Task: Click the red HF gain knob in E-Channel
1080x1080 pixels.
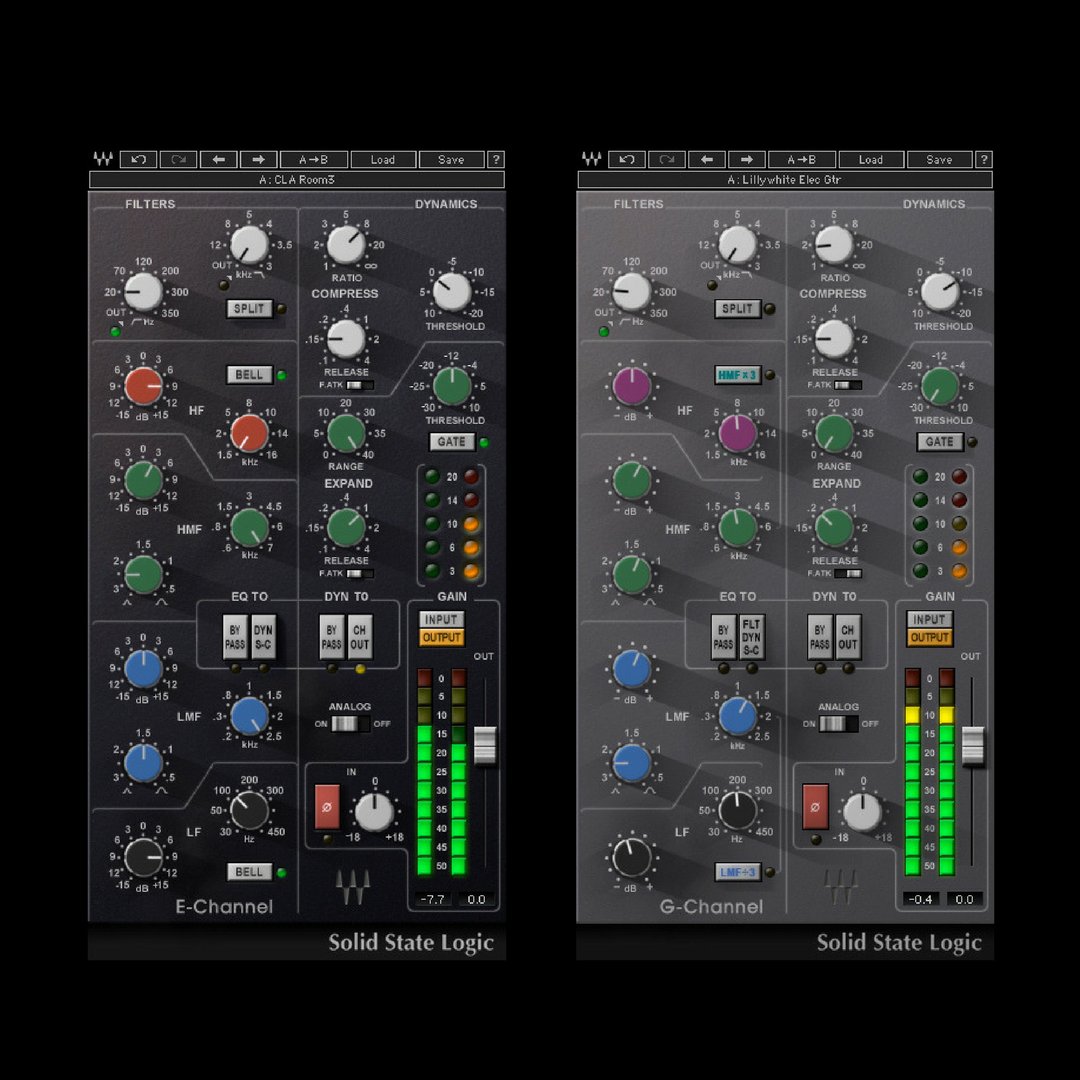Action: (x=143, y=386)
